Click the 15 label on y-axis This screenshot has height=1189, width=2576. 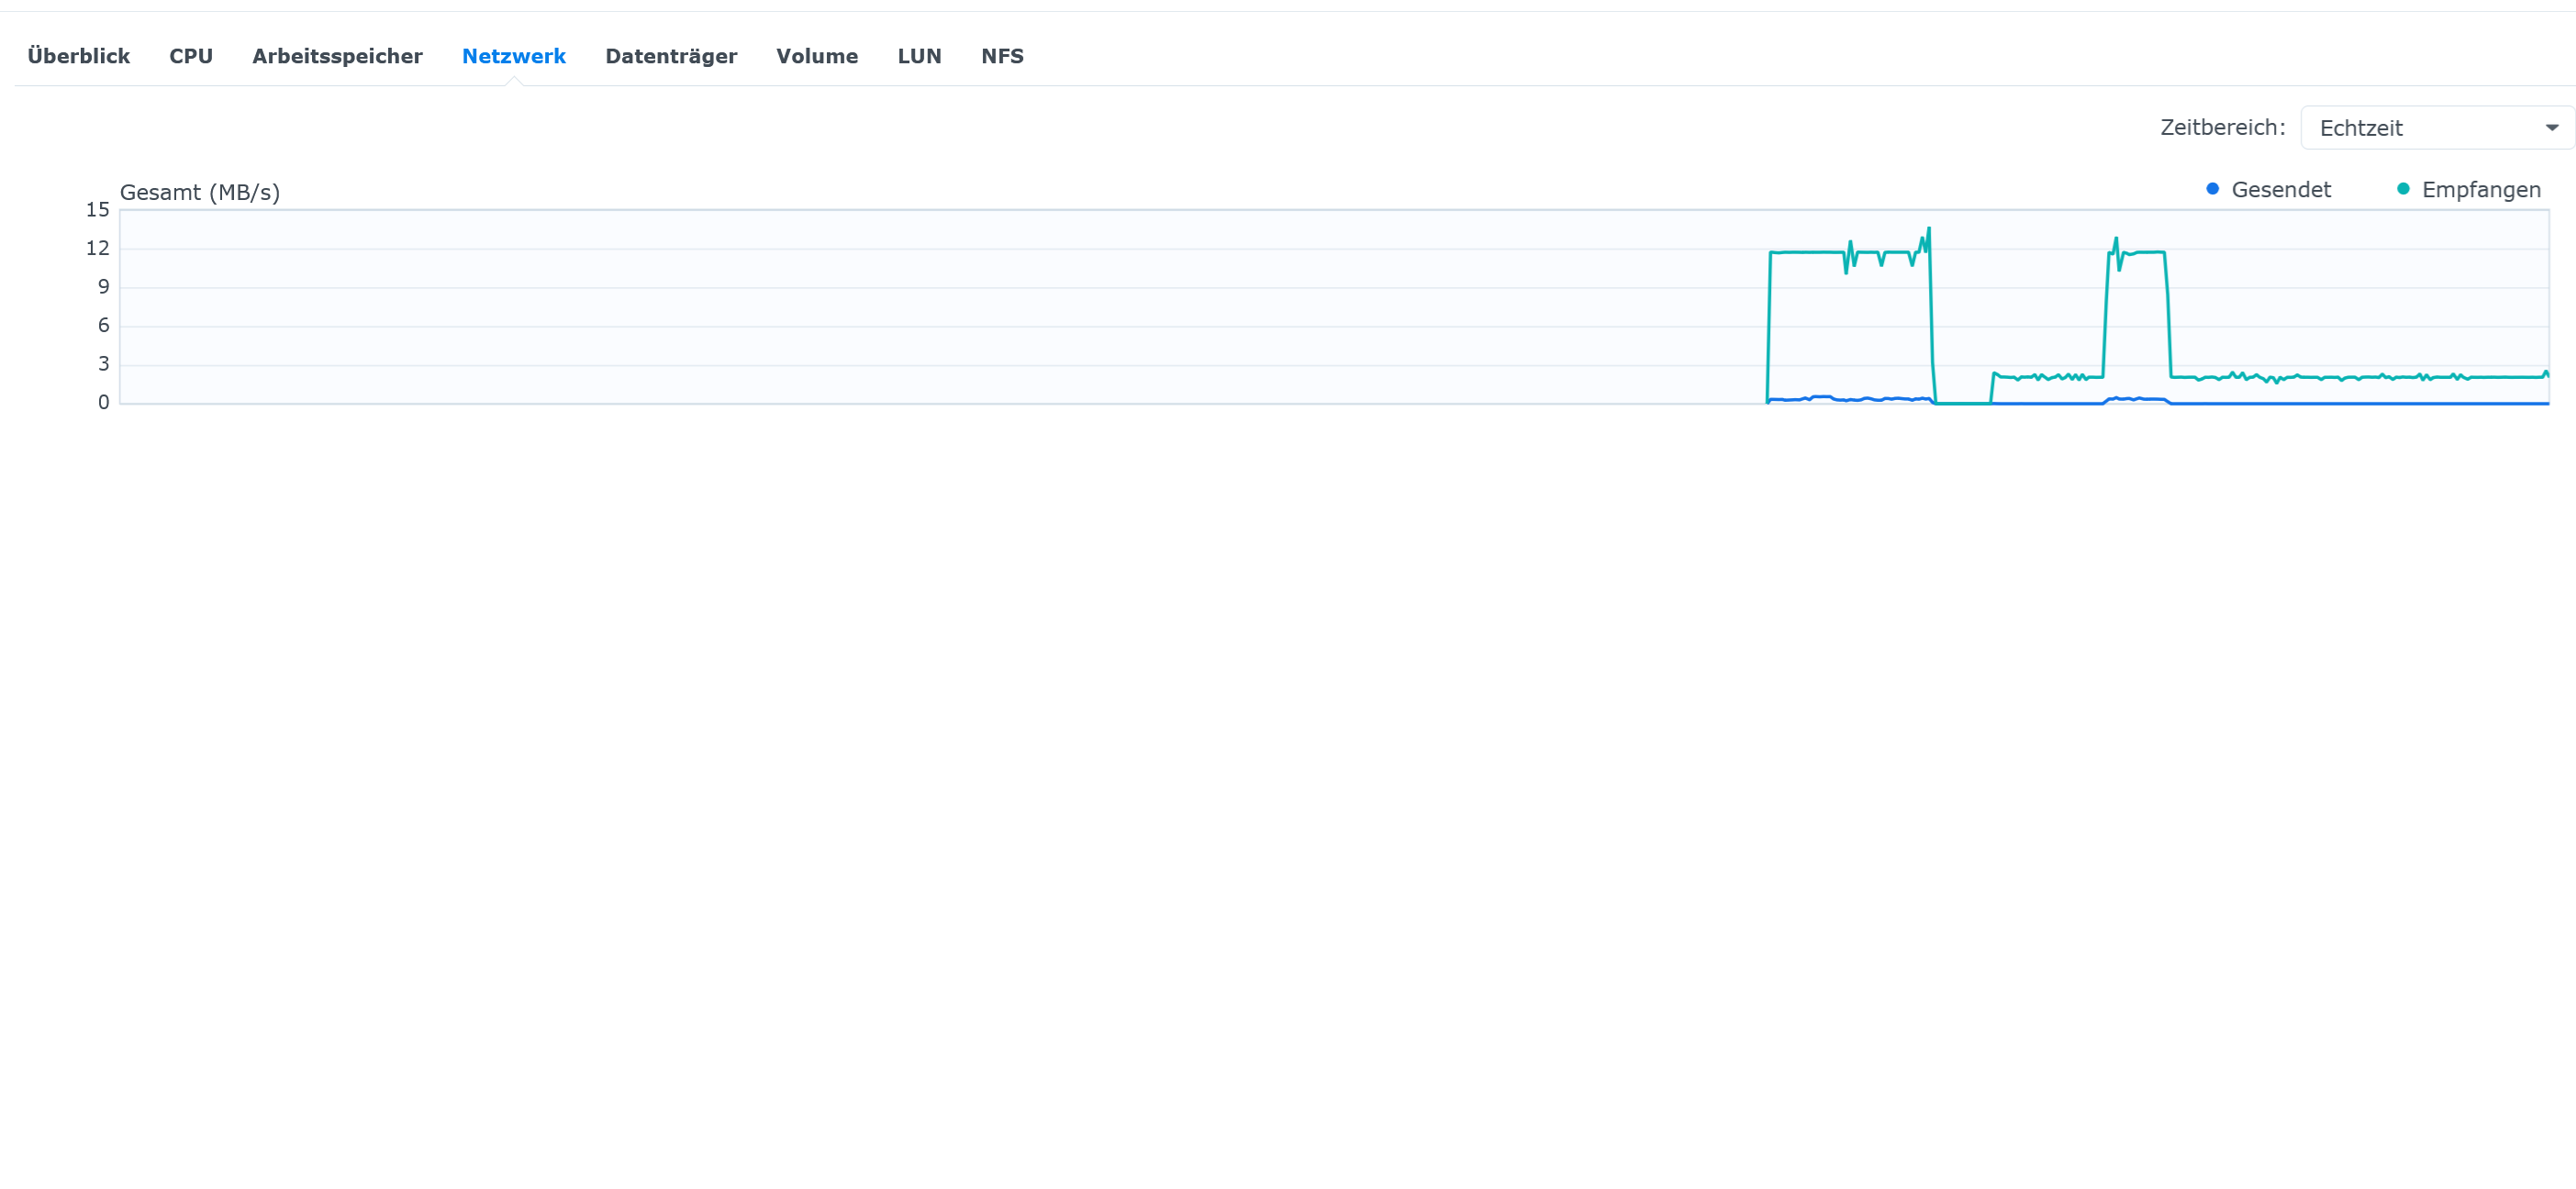(x=97, y=210)
